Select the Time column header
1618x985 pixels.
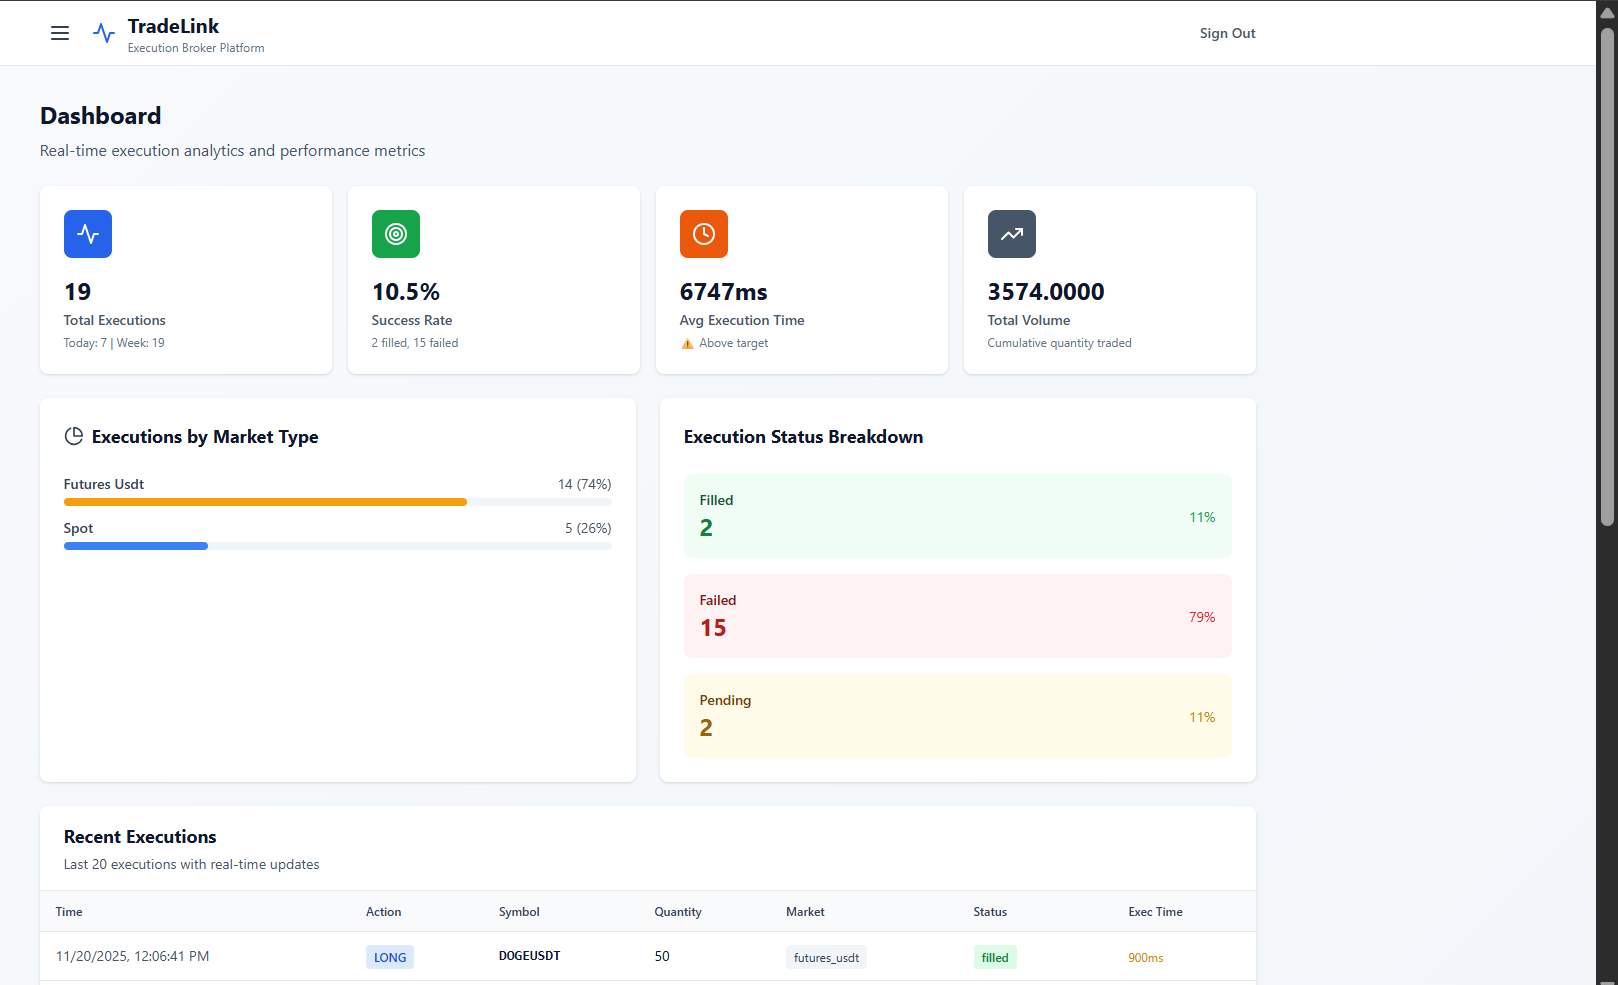coord(69,911)
